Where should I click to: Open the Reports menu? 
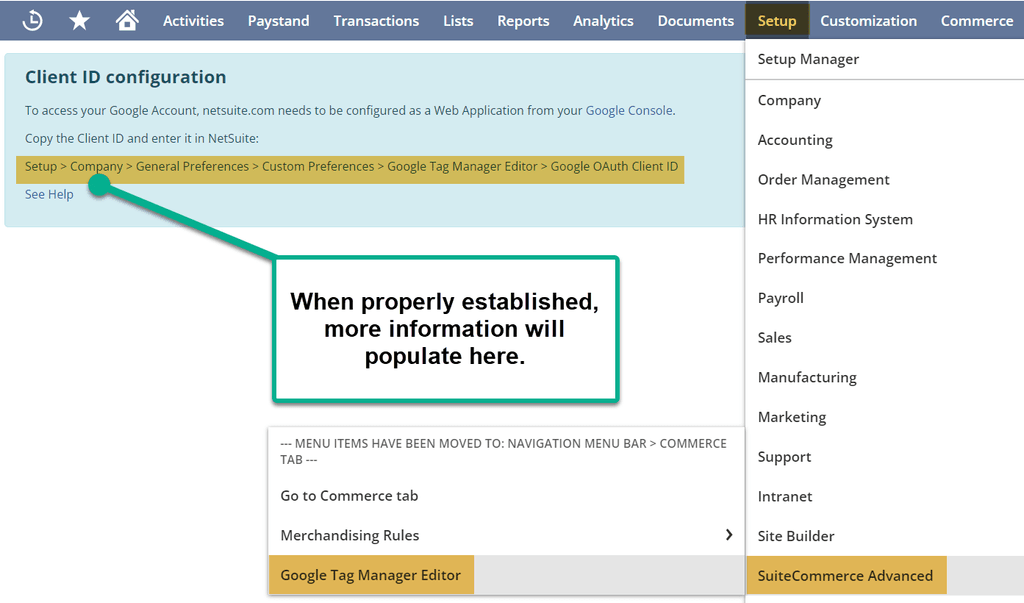click(x=523, y=21)
